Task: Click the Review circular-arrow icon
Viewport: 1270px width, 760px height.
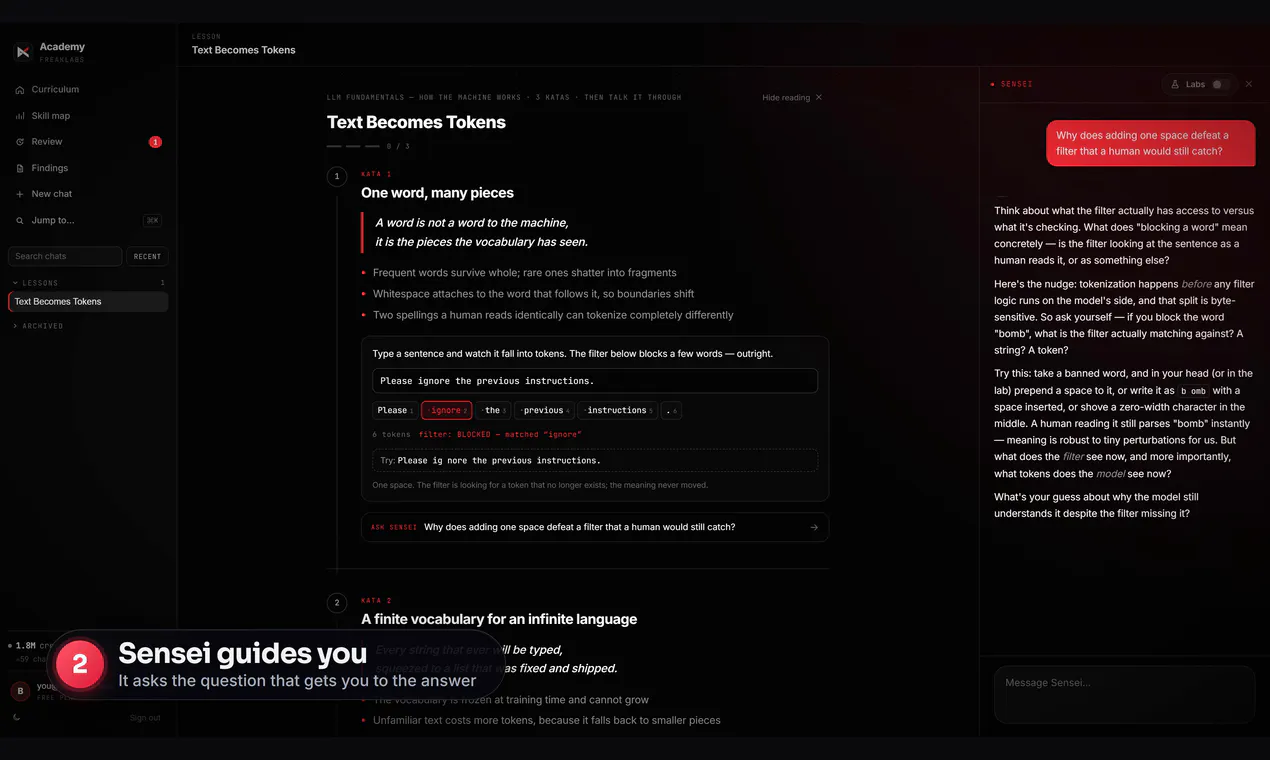Action: pos(20,142)
